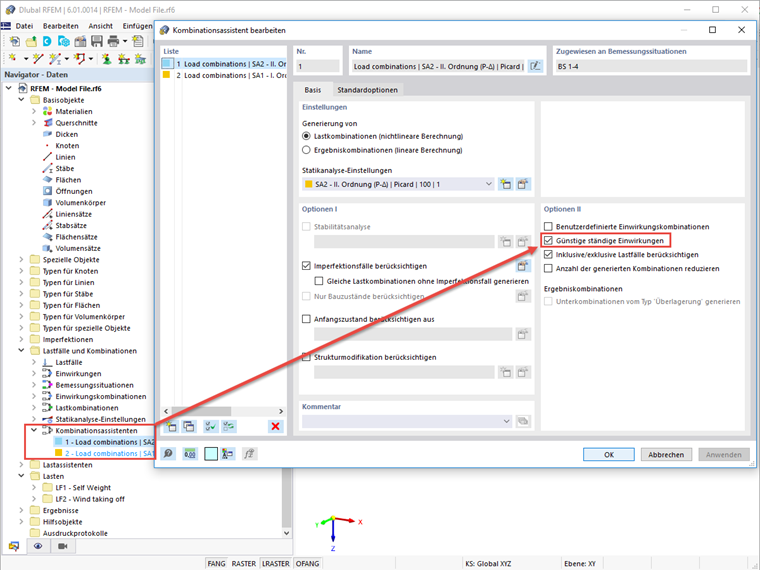Open comment library icon beside Kommentar

point(523,421)
